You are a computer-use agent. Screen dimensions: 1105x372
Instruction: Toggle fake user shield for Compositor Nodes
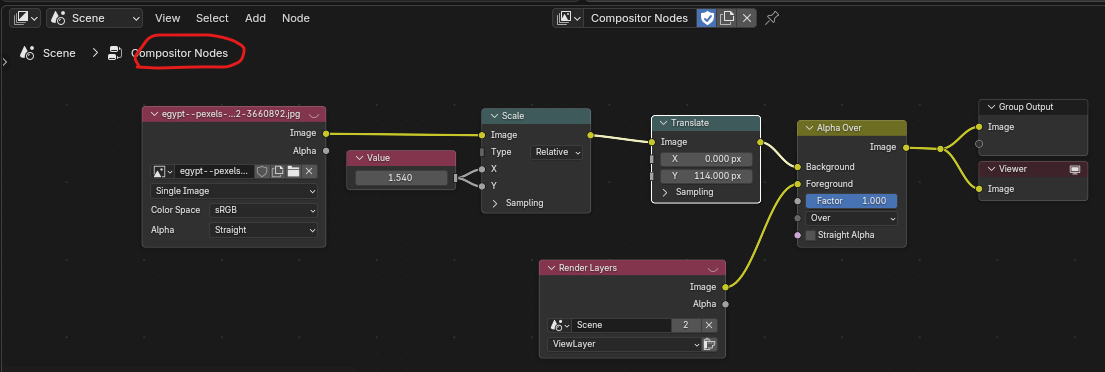[x=706, y=18]
